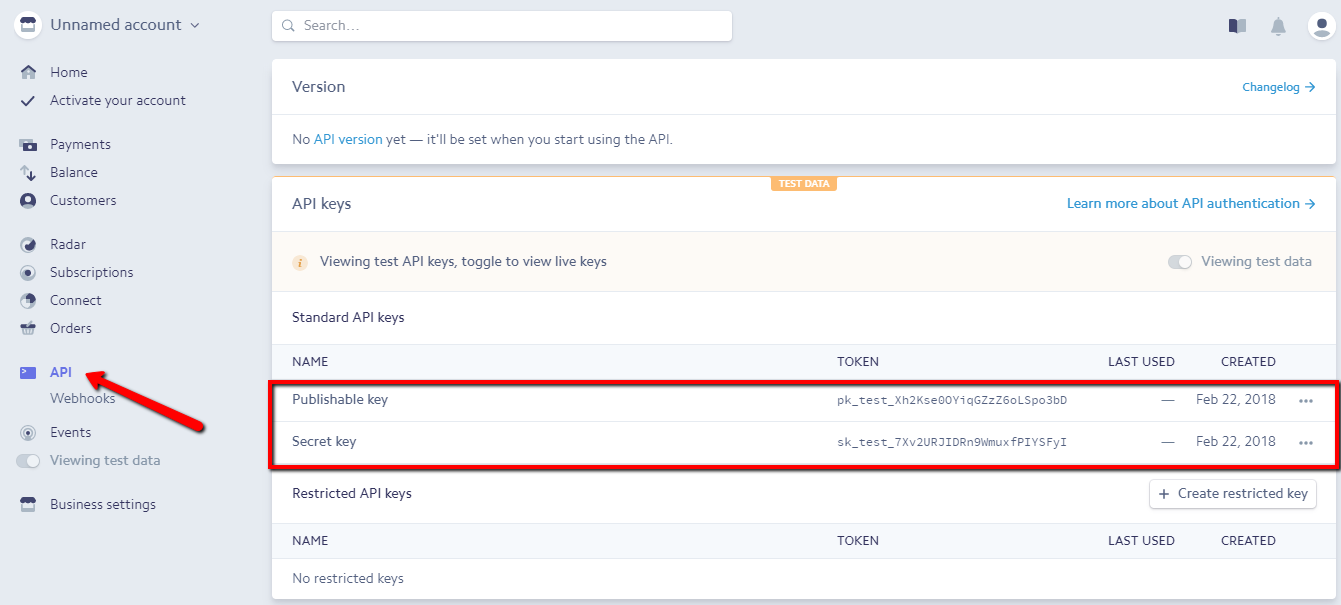Click into the Search field
Image resolution: width=1341 pixels, height=605 pixels.
click(x=501, y=26)
